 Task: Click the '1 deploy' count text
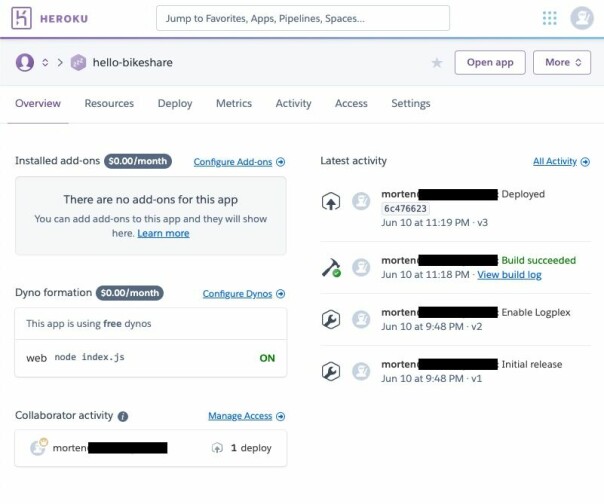251,448
